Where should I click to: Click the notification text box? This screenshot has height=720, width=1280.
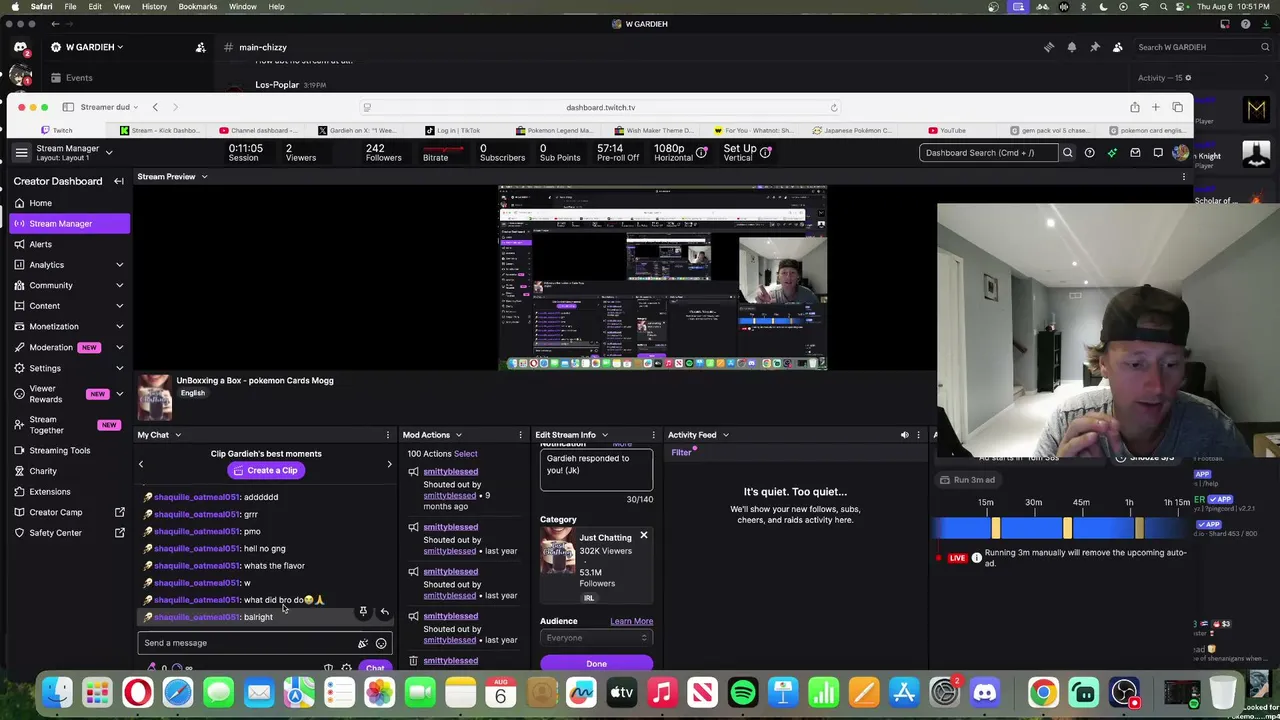(596, 470)
